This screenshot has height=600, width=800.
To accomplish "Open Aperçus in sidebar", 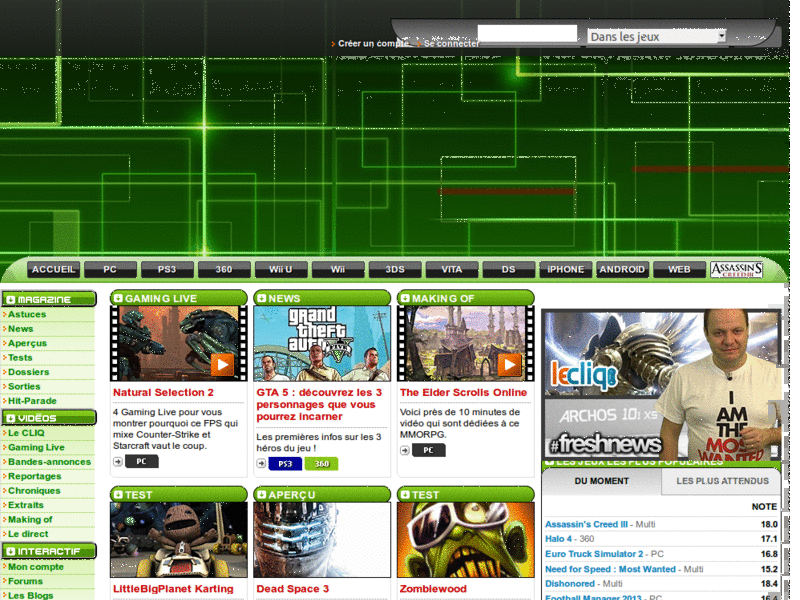I will tap(27, 343).
